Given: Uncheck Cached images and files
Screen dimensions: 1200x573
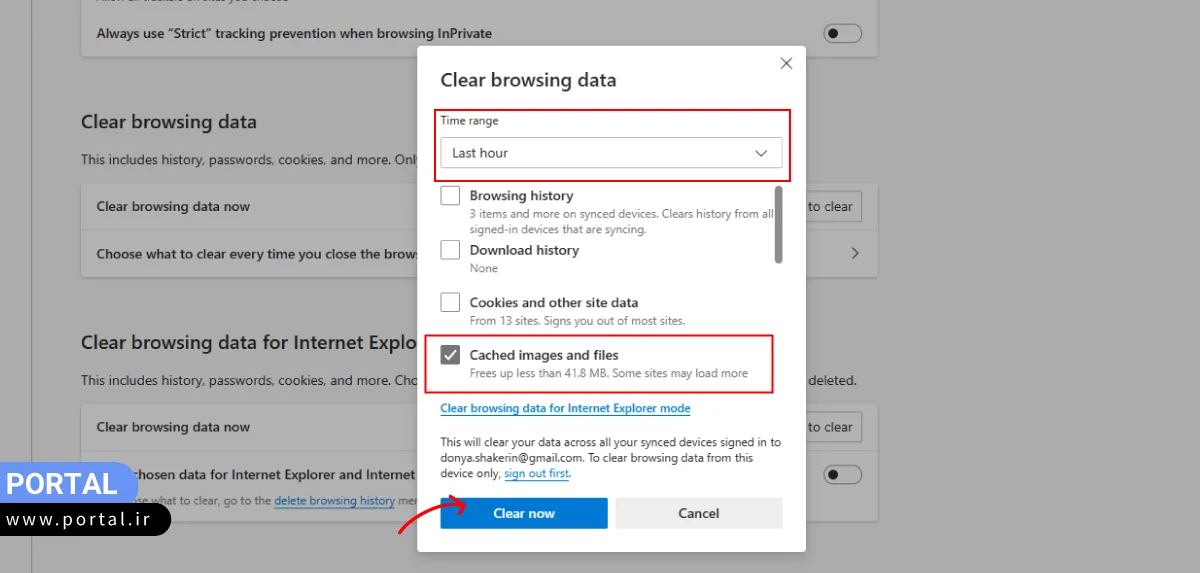Looking at the screenshot, I should point(450,355).
